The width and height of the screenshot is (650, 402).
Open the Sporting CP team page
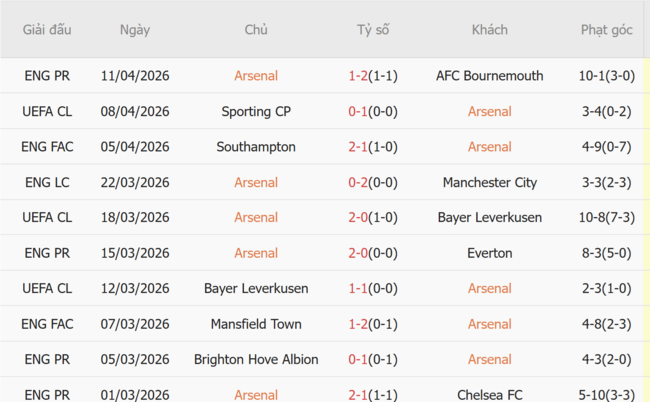point(256,112)
